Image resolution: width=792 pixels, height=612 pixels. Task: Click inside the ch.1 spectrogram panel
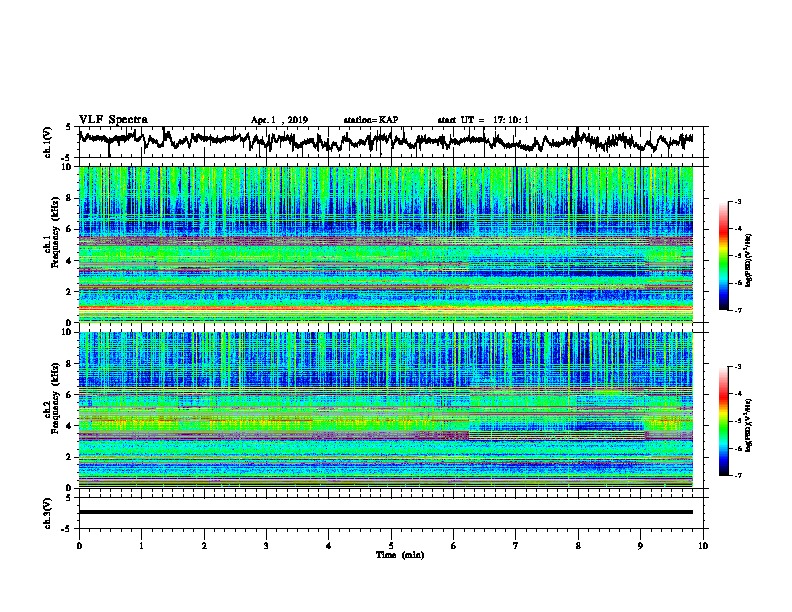[386, 244]
